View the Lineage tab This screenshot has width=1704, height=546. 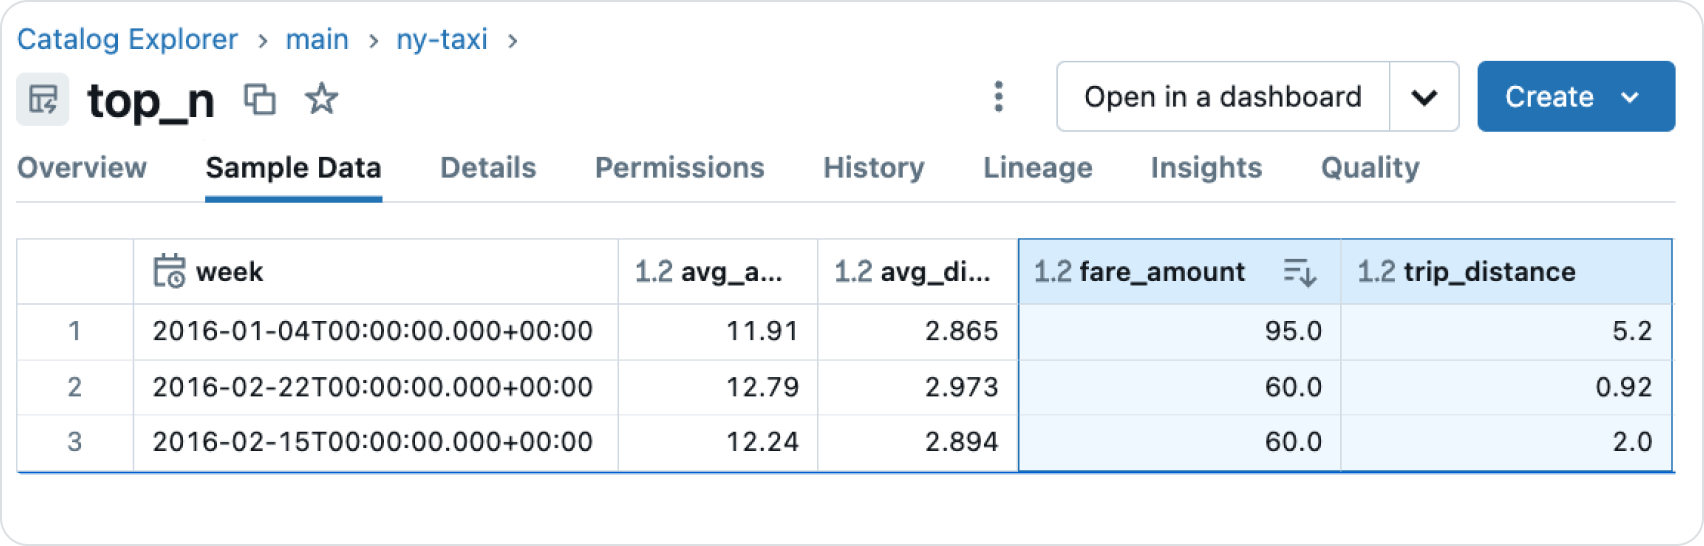tap(1037, 168)
